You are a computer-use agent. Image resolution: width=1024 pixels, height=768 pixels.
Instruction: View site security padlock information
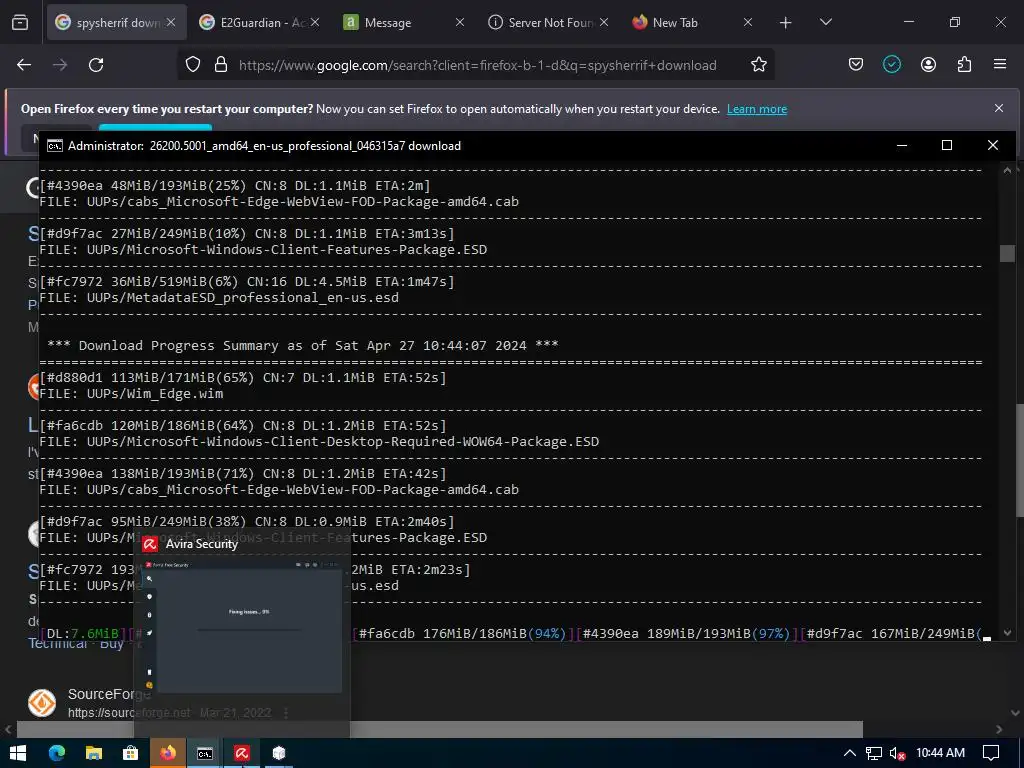221,65
